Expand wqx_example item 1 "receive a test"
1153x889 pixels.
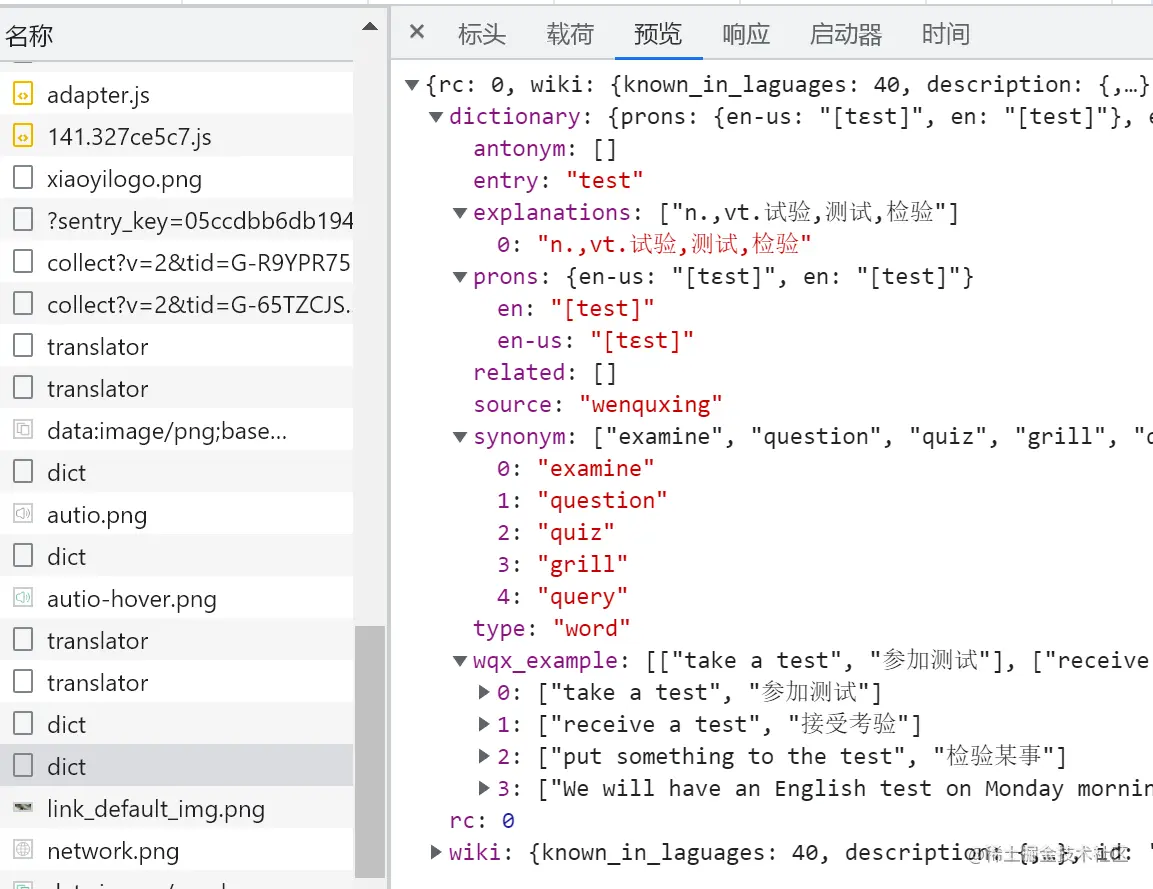tap(484, 724)
